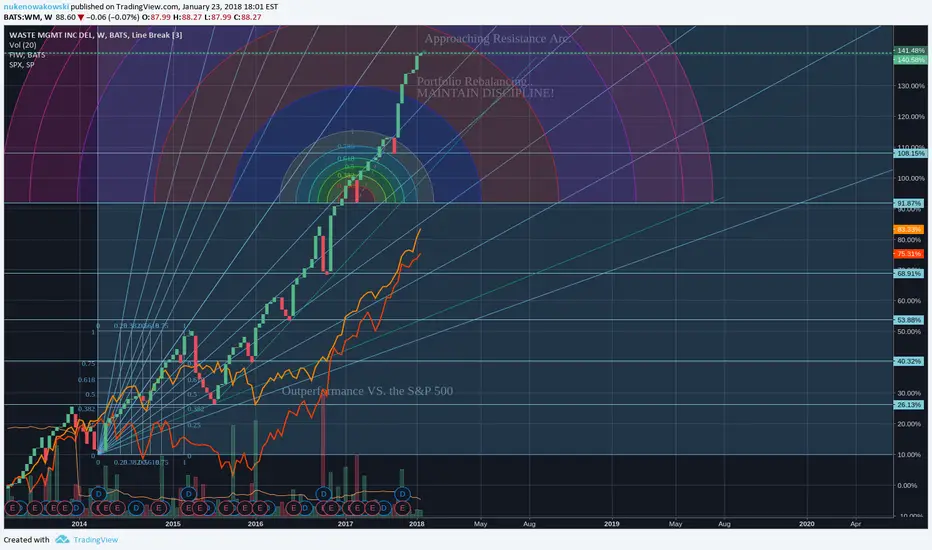
Task: Select the Vol (20) indicator legend
Action: tap(23, 45)
